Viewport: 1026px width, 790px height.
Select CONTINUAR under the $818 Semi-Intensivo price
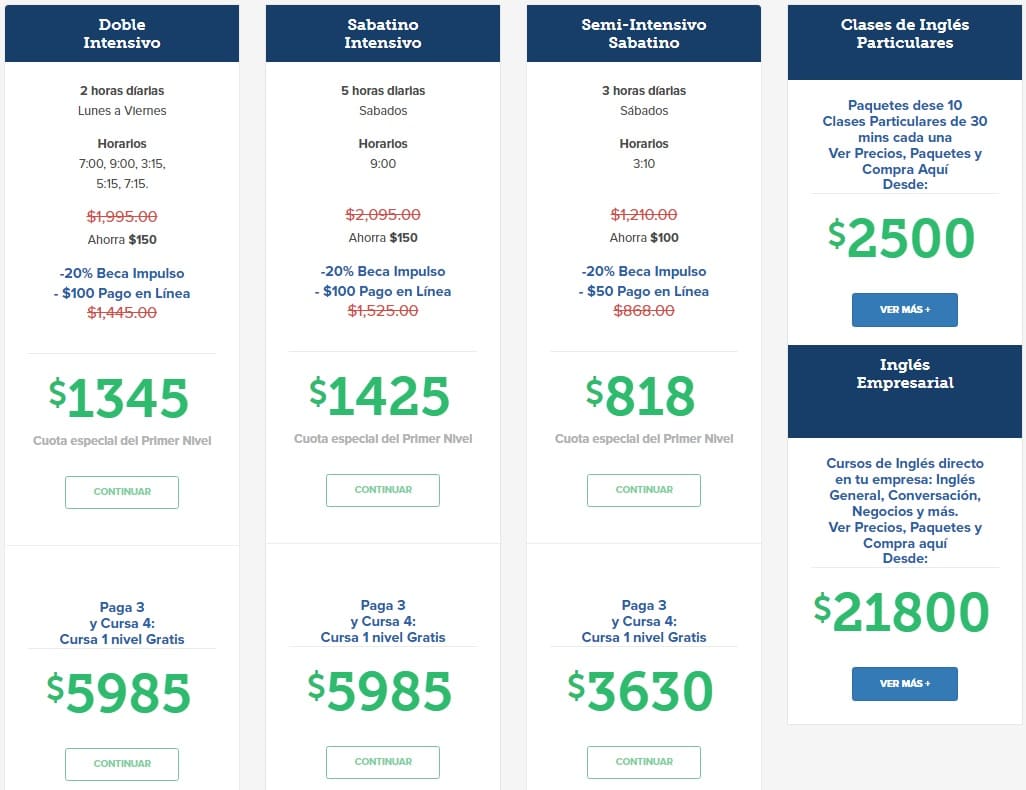644,490
